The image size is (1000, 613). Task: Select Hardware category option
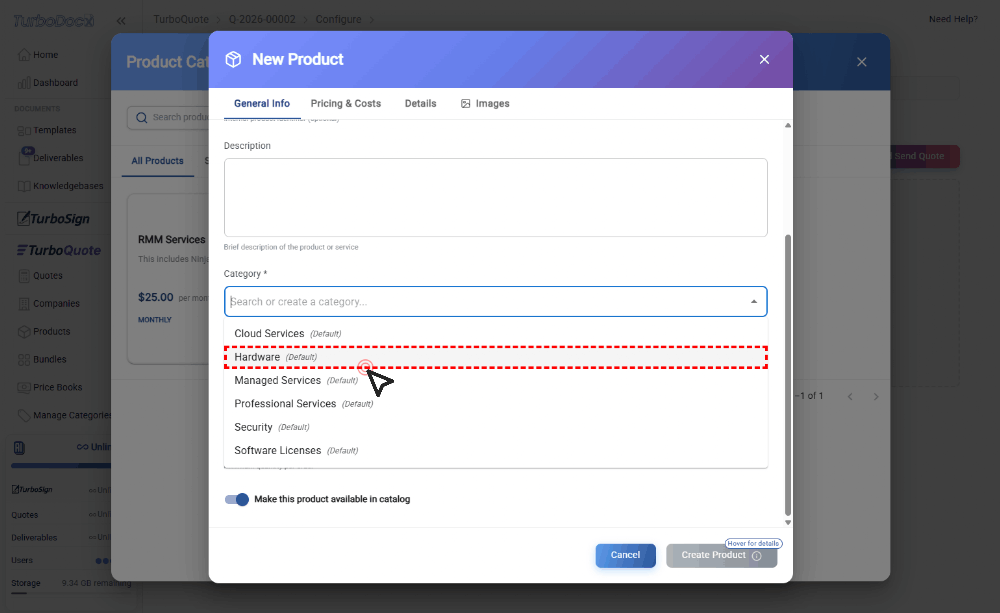coord(496,357)
